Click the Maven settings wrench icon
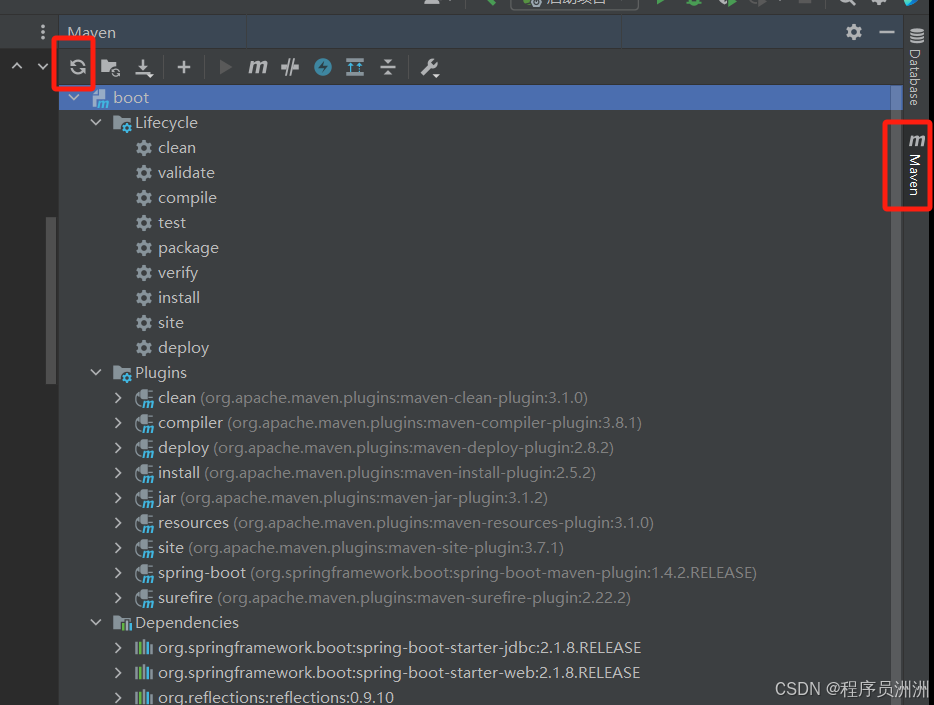934x705 pixels. click(430, 68)
